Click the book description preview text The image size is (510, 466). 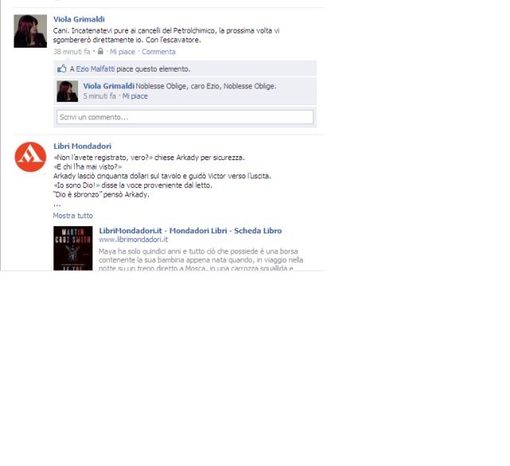click(x=201, y=260)
